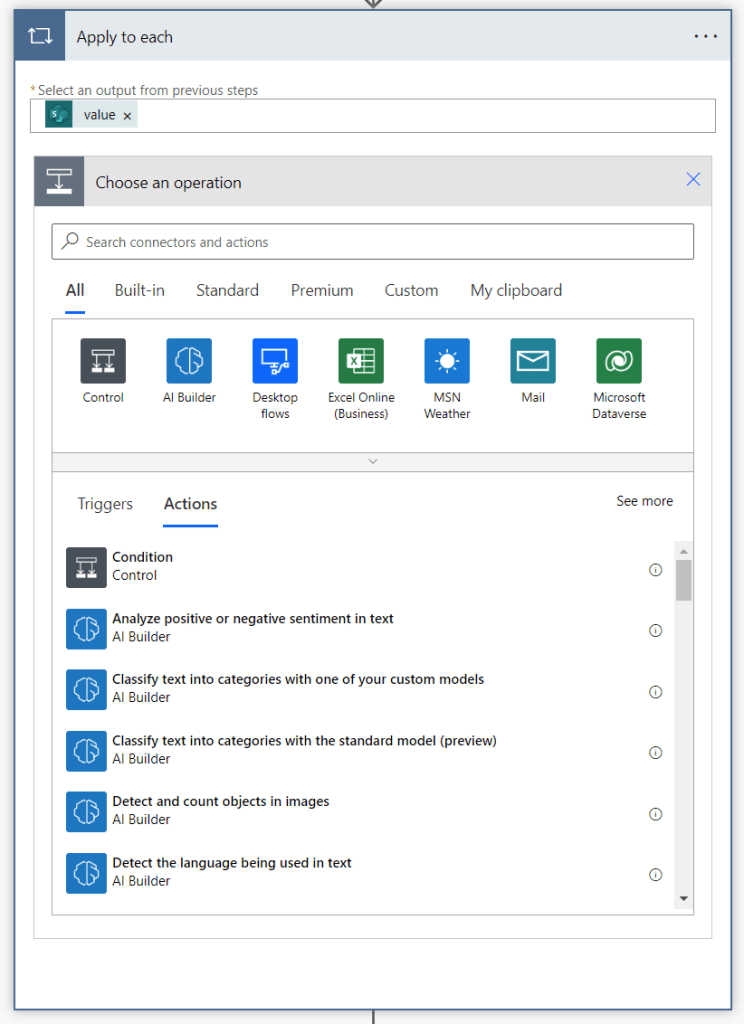744x1024 pixels.
Task: Open the Custom tab
Action: pyautogui.click(x=411, y=291)
